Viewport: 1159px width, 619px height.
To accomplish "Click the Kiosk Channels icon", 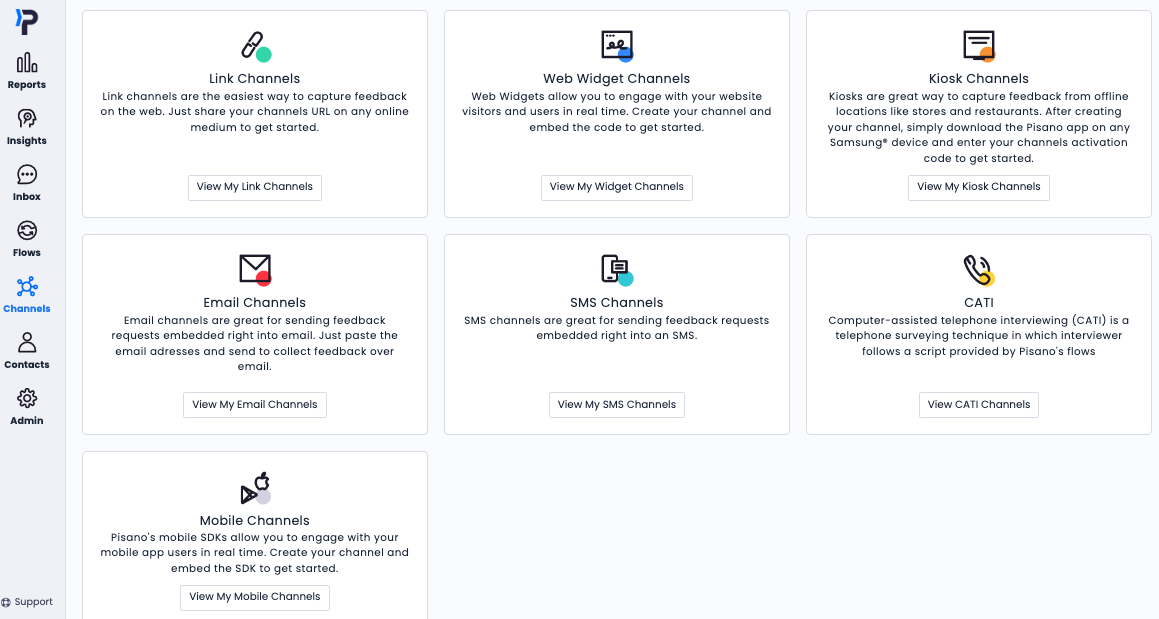I will click(x=978, y=46).
